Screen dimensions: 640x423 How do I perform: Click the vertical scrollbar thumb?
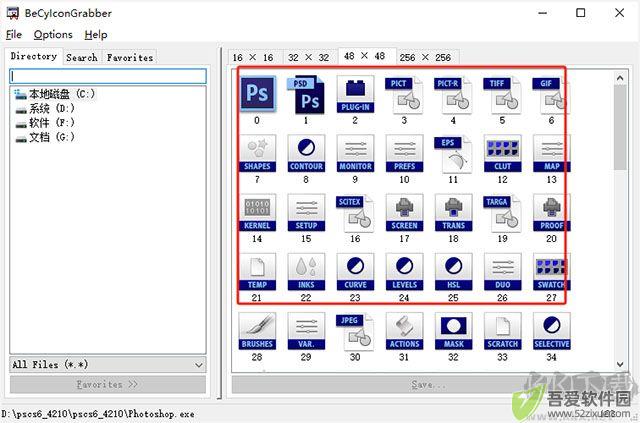(620, 127)
